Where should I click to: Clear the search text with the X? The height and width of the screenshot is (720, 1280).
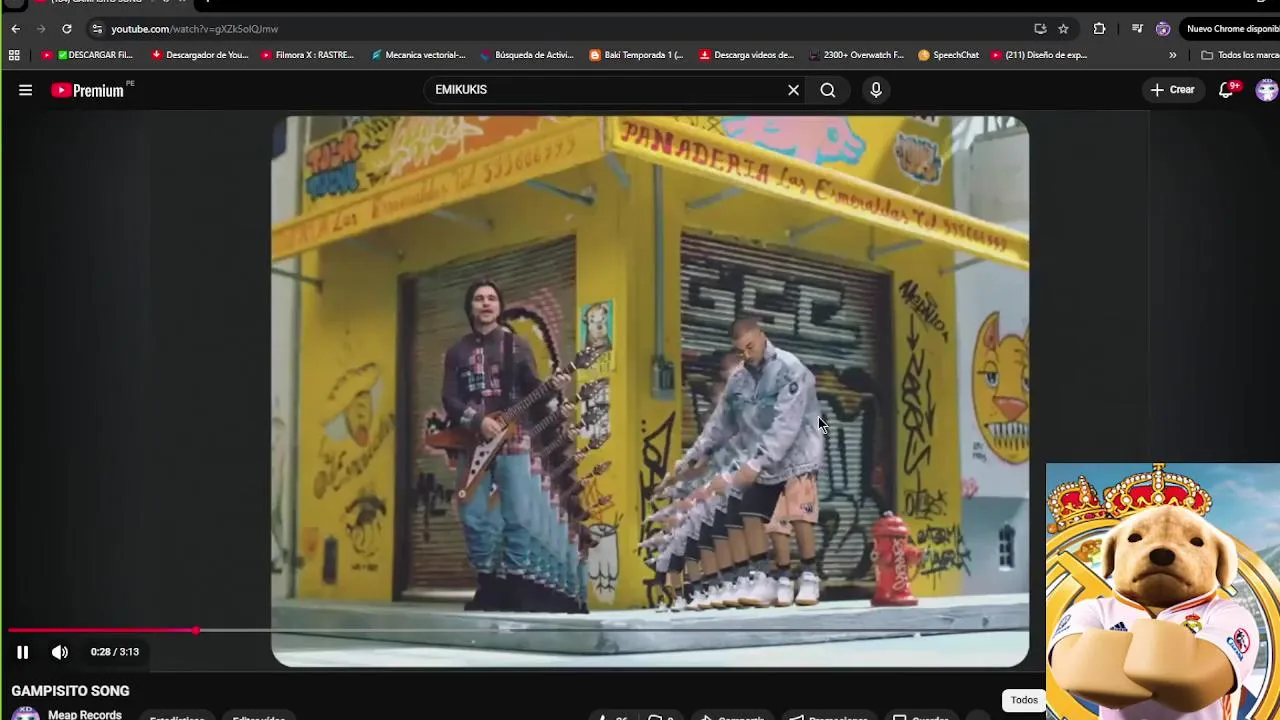(793, 90)
